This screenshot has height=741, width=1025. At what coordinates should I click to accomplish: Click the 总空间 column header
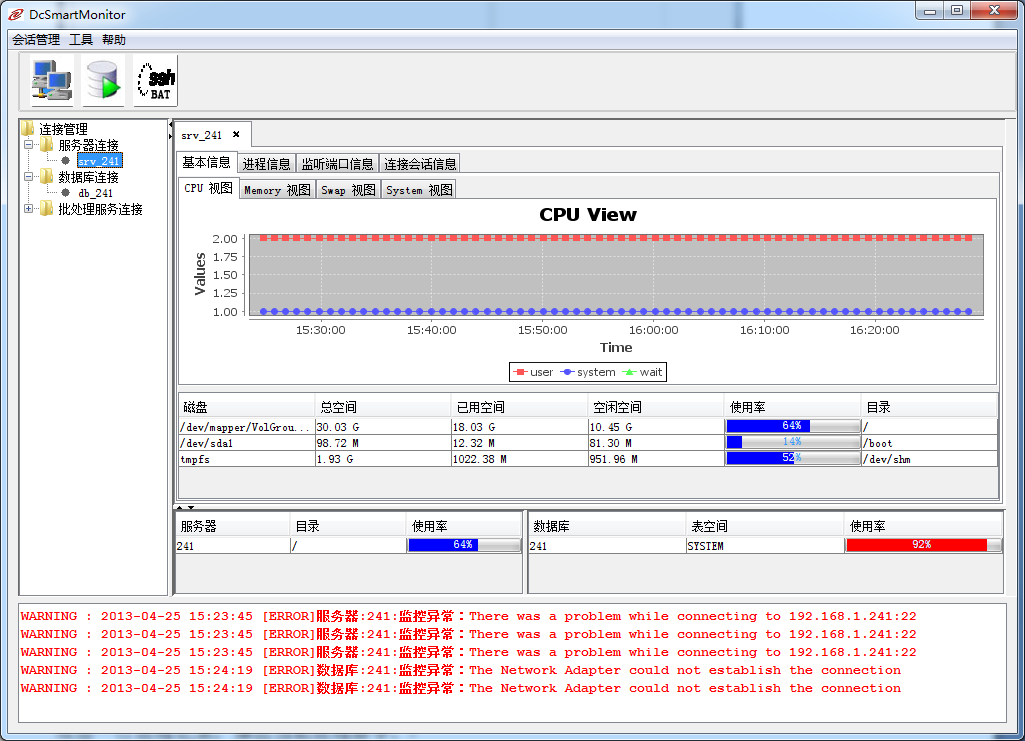383,407
